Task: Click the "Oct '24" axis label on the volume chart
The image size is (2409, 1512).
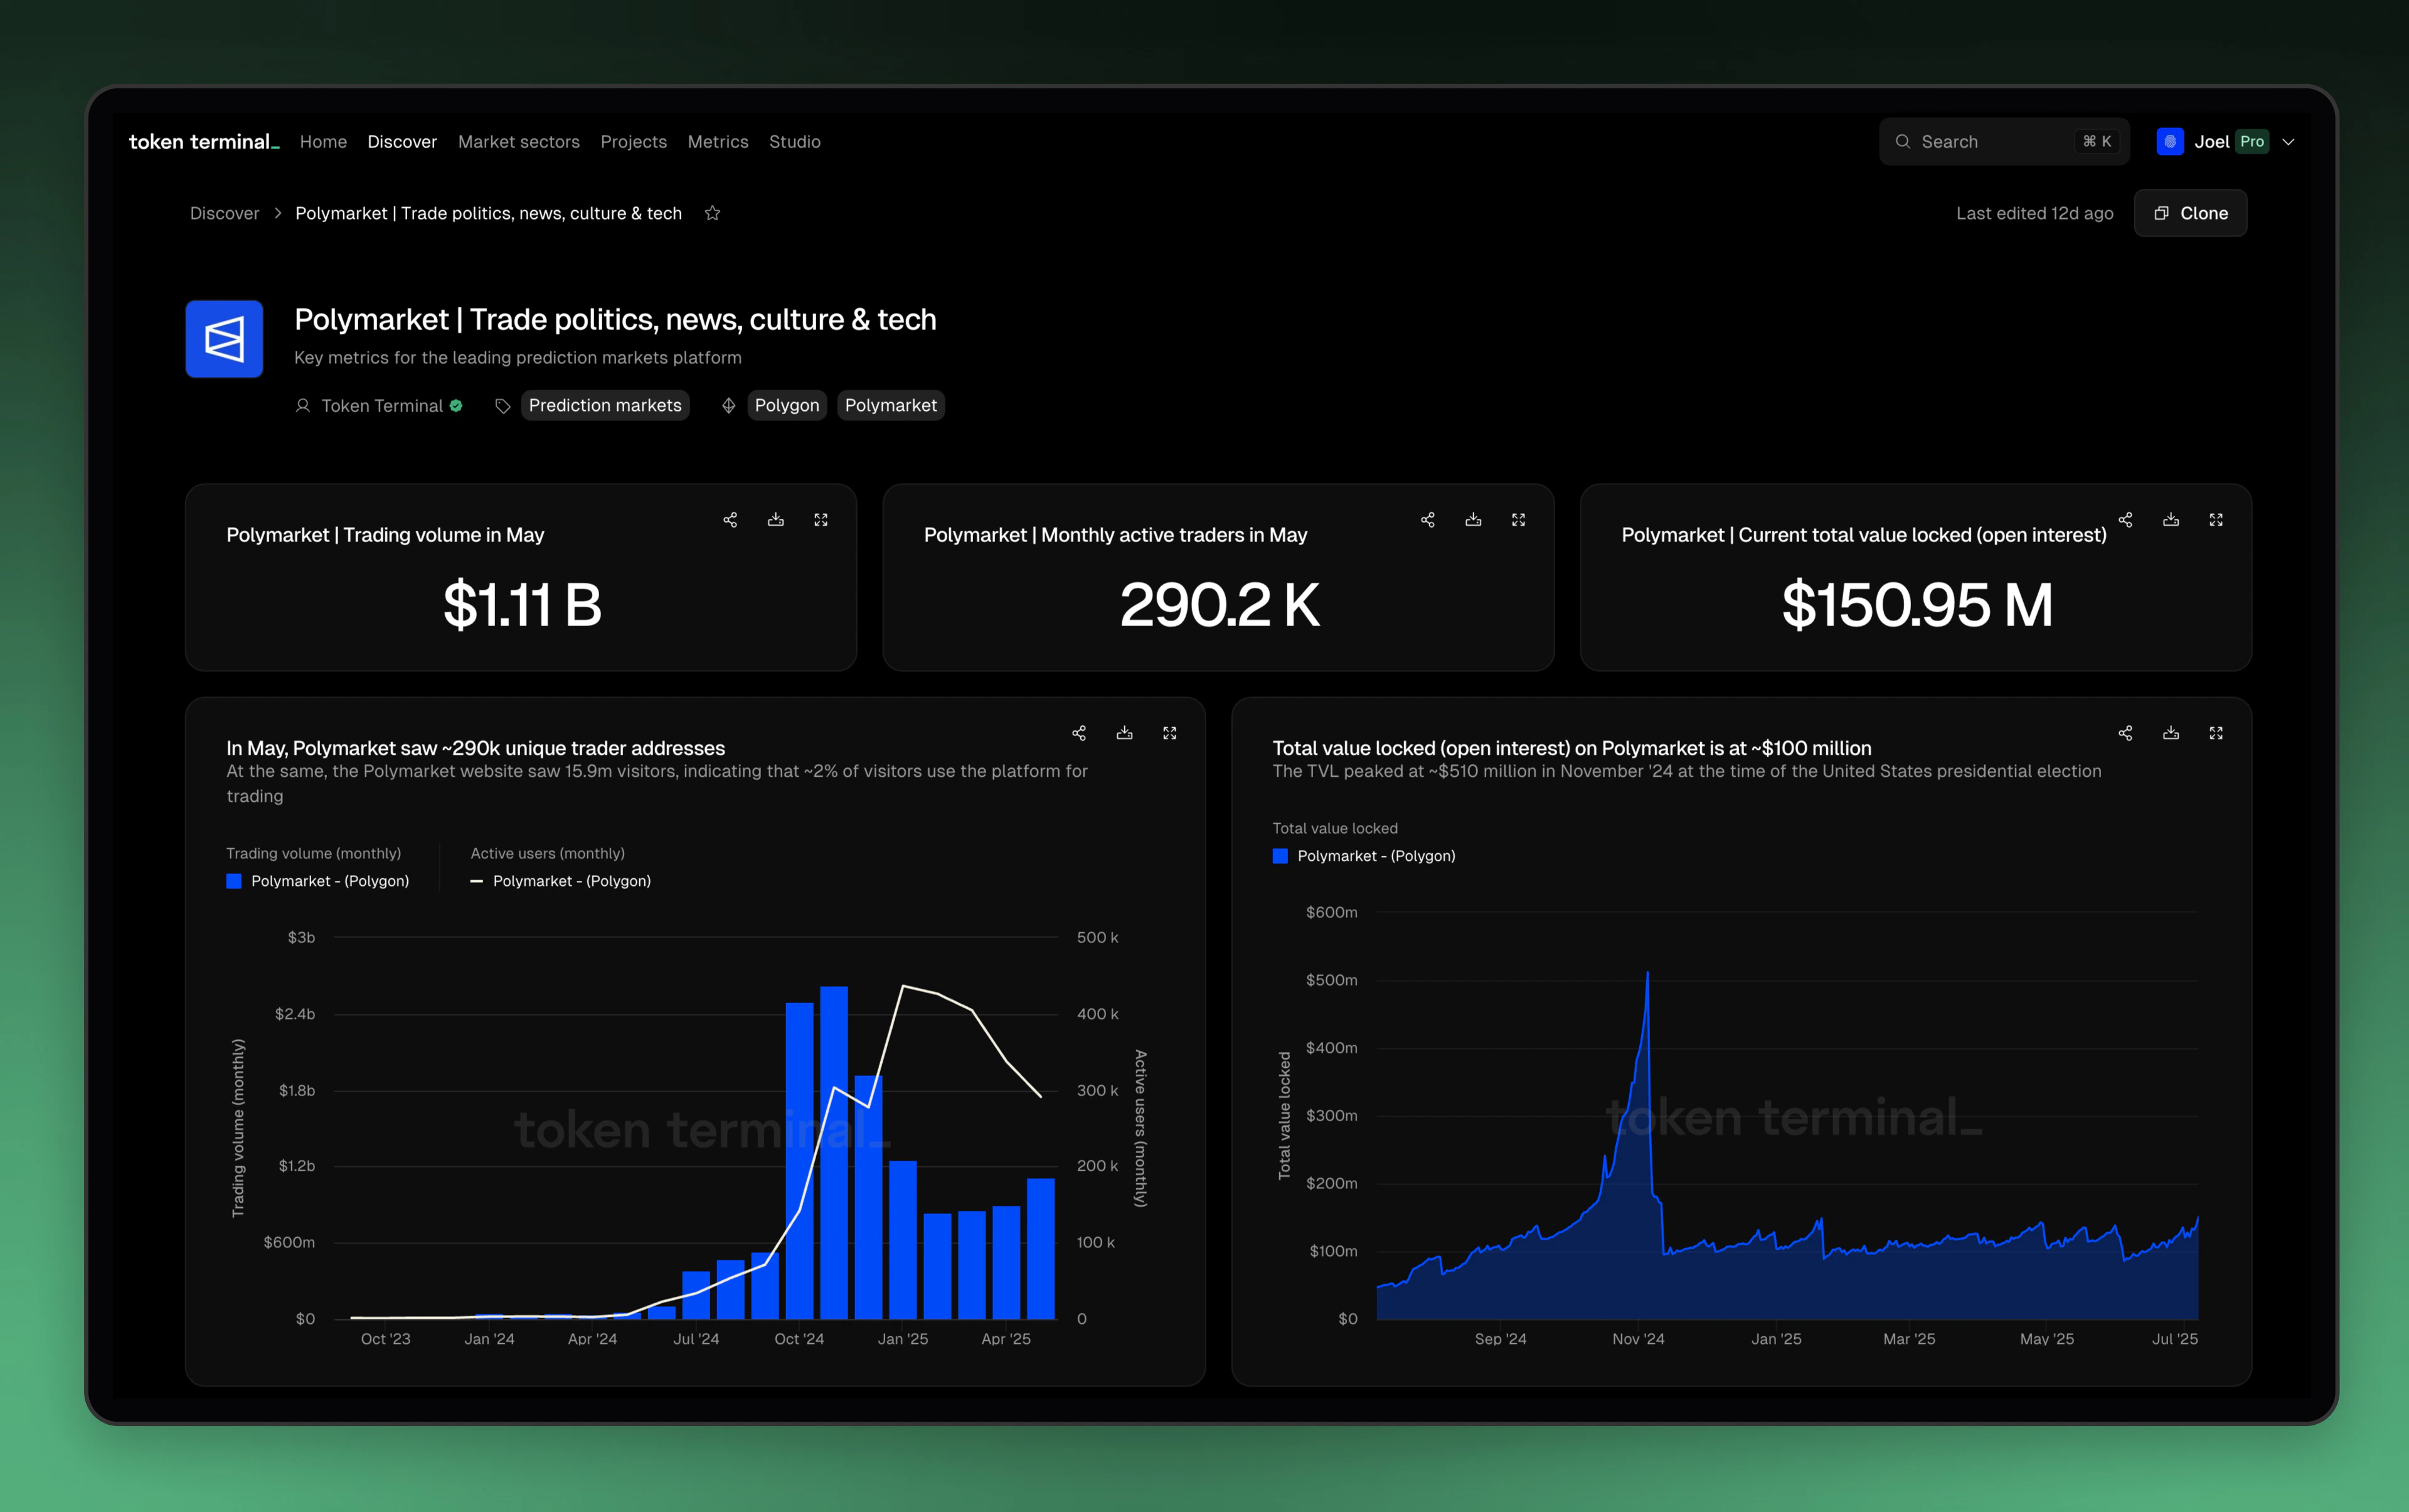Action: tap(799, 1339)
